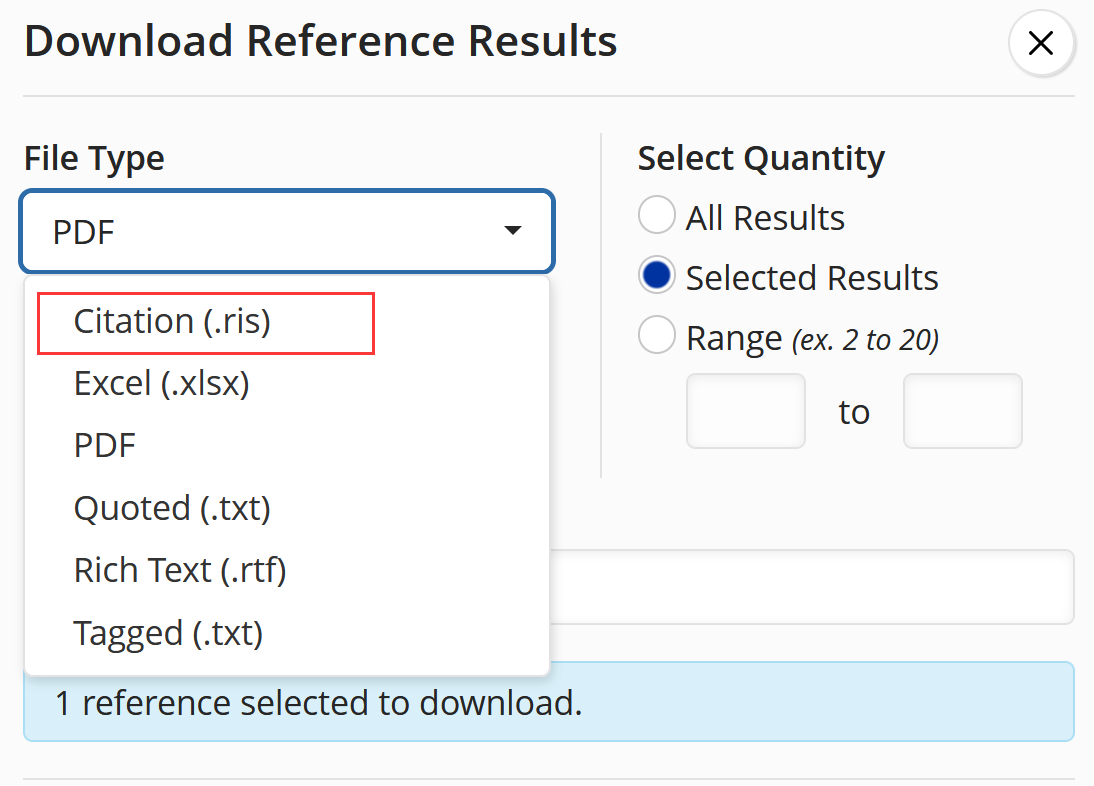Choose the Citation (.ris) file type

172,322
